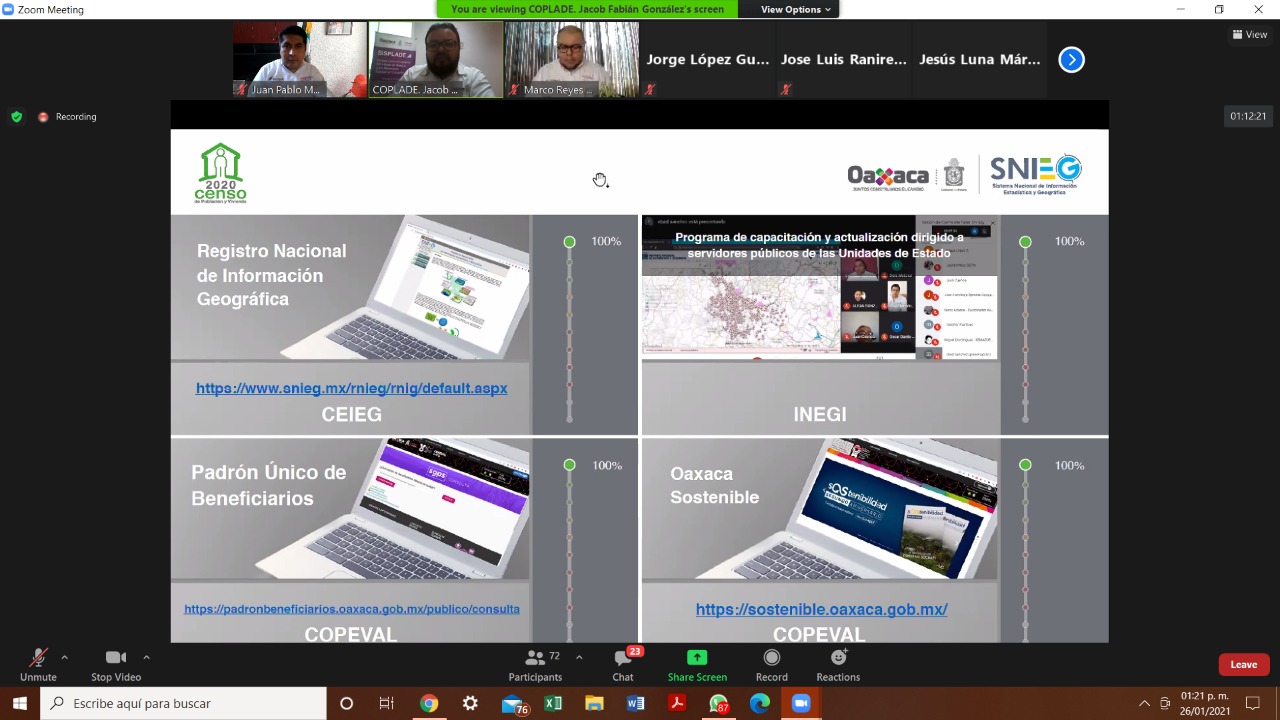
Task: Open Mail app from taskbar
Action: pyautogui.click(x=512, y=703)
